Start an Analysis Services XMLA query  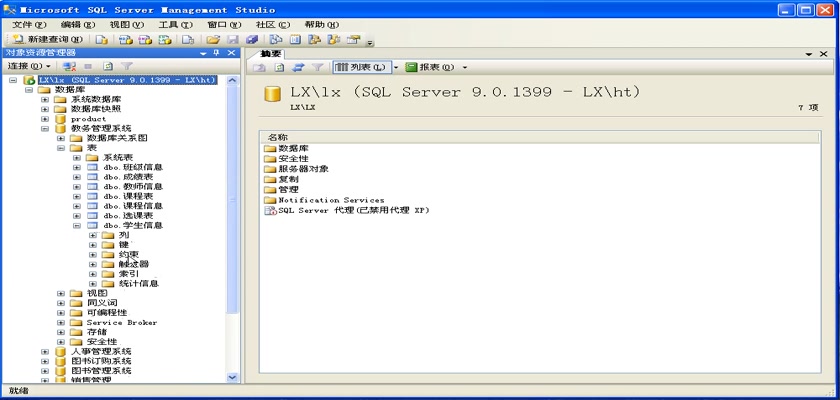[165, 40]
